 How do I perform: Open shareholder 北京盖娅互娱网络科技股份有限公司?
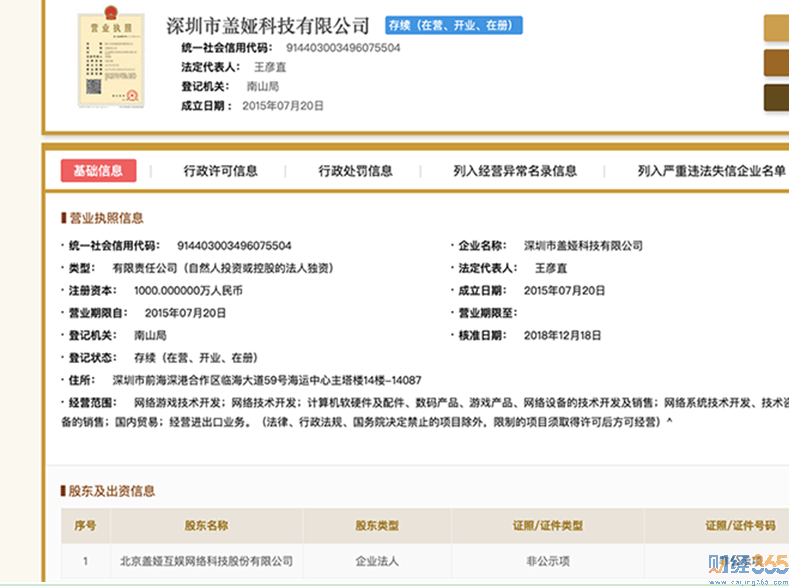pos(206,561)
